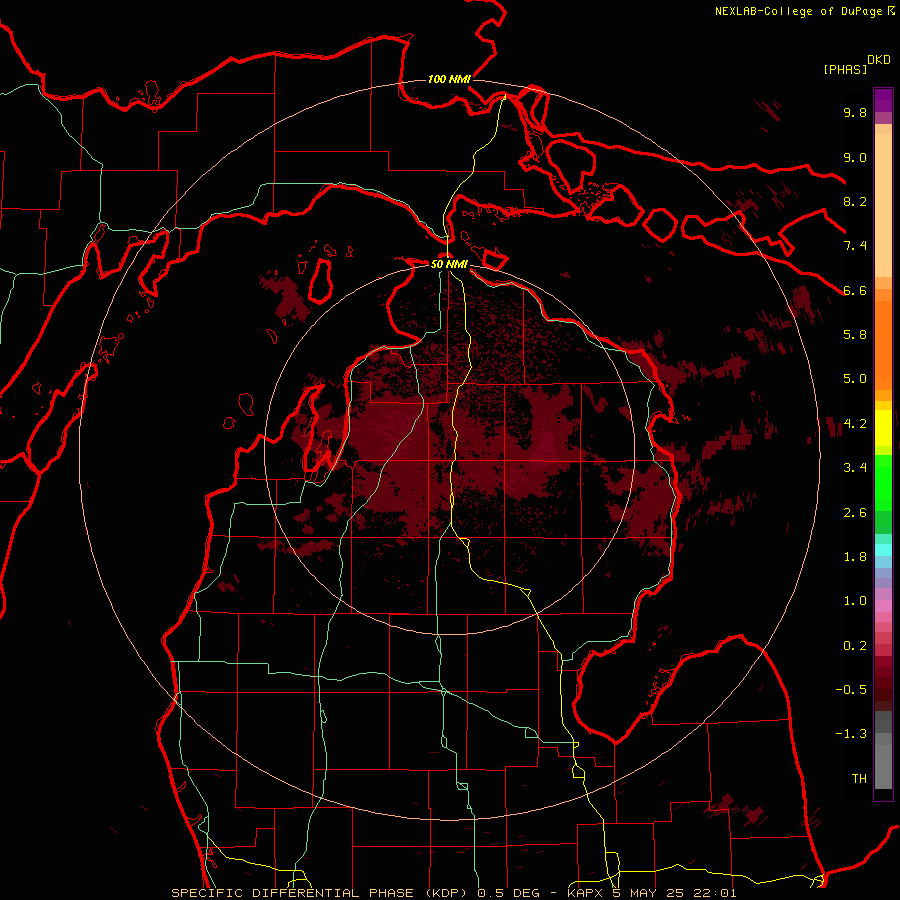The image size is (900, 900).
Task: Click the cyan swatch on the color bar
Action: (883, 550)
